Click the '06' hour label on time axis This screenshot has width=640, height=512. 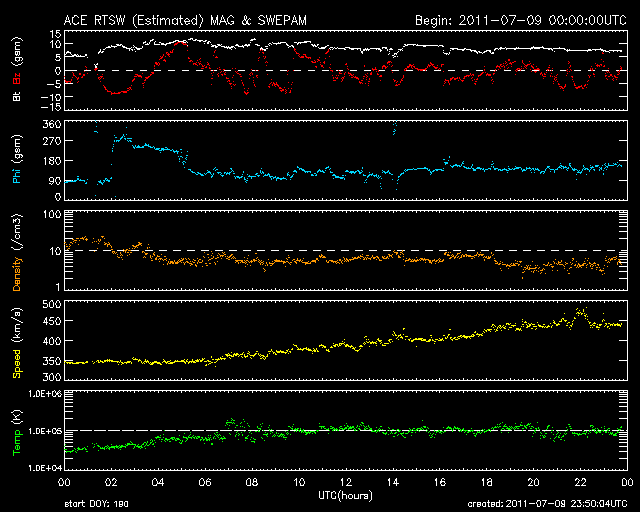click(x=205, y=483)
